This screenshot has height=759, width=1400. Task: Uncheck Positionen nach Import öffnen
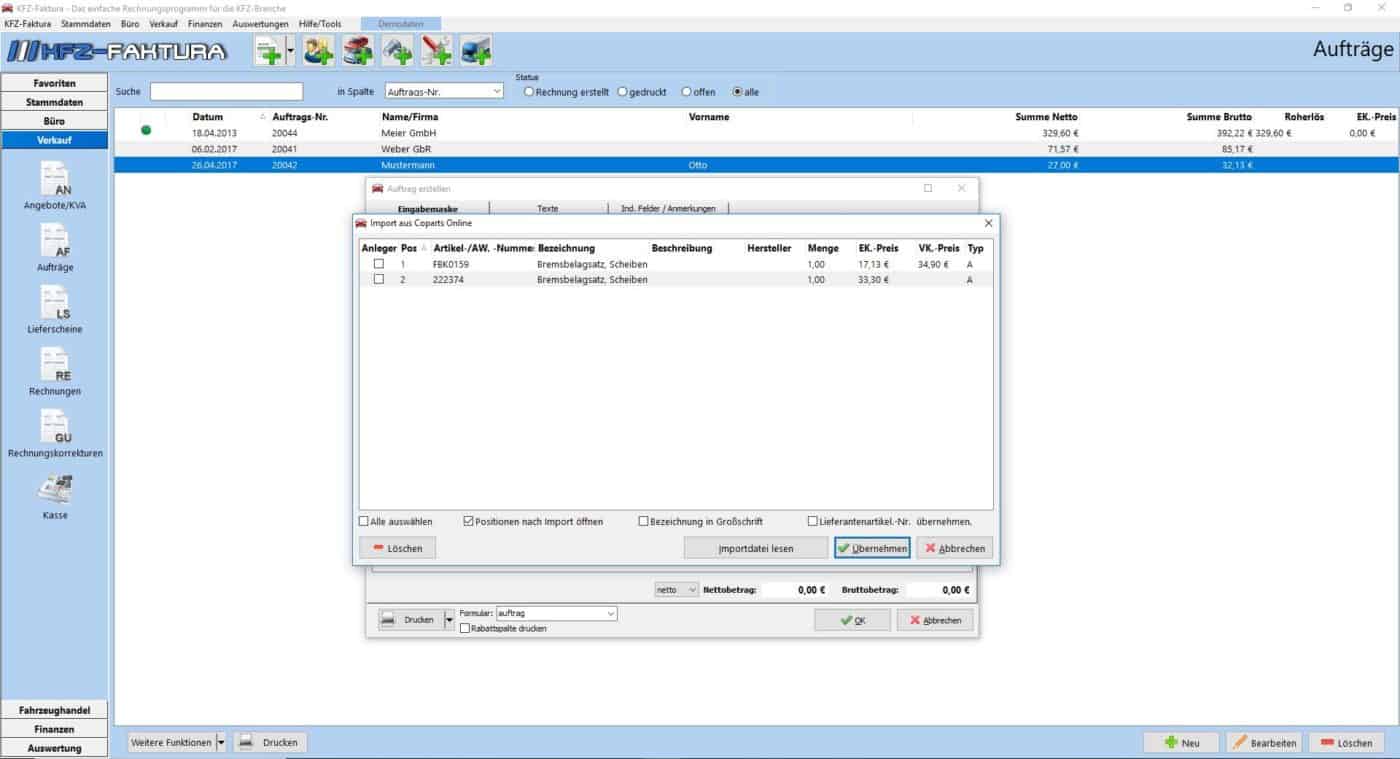coord(469,521)
